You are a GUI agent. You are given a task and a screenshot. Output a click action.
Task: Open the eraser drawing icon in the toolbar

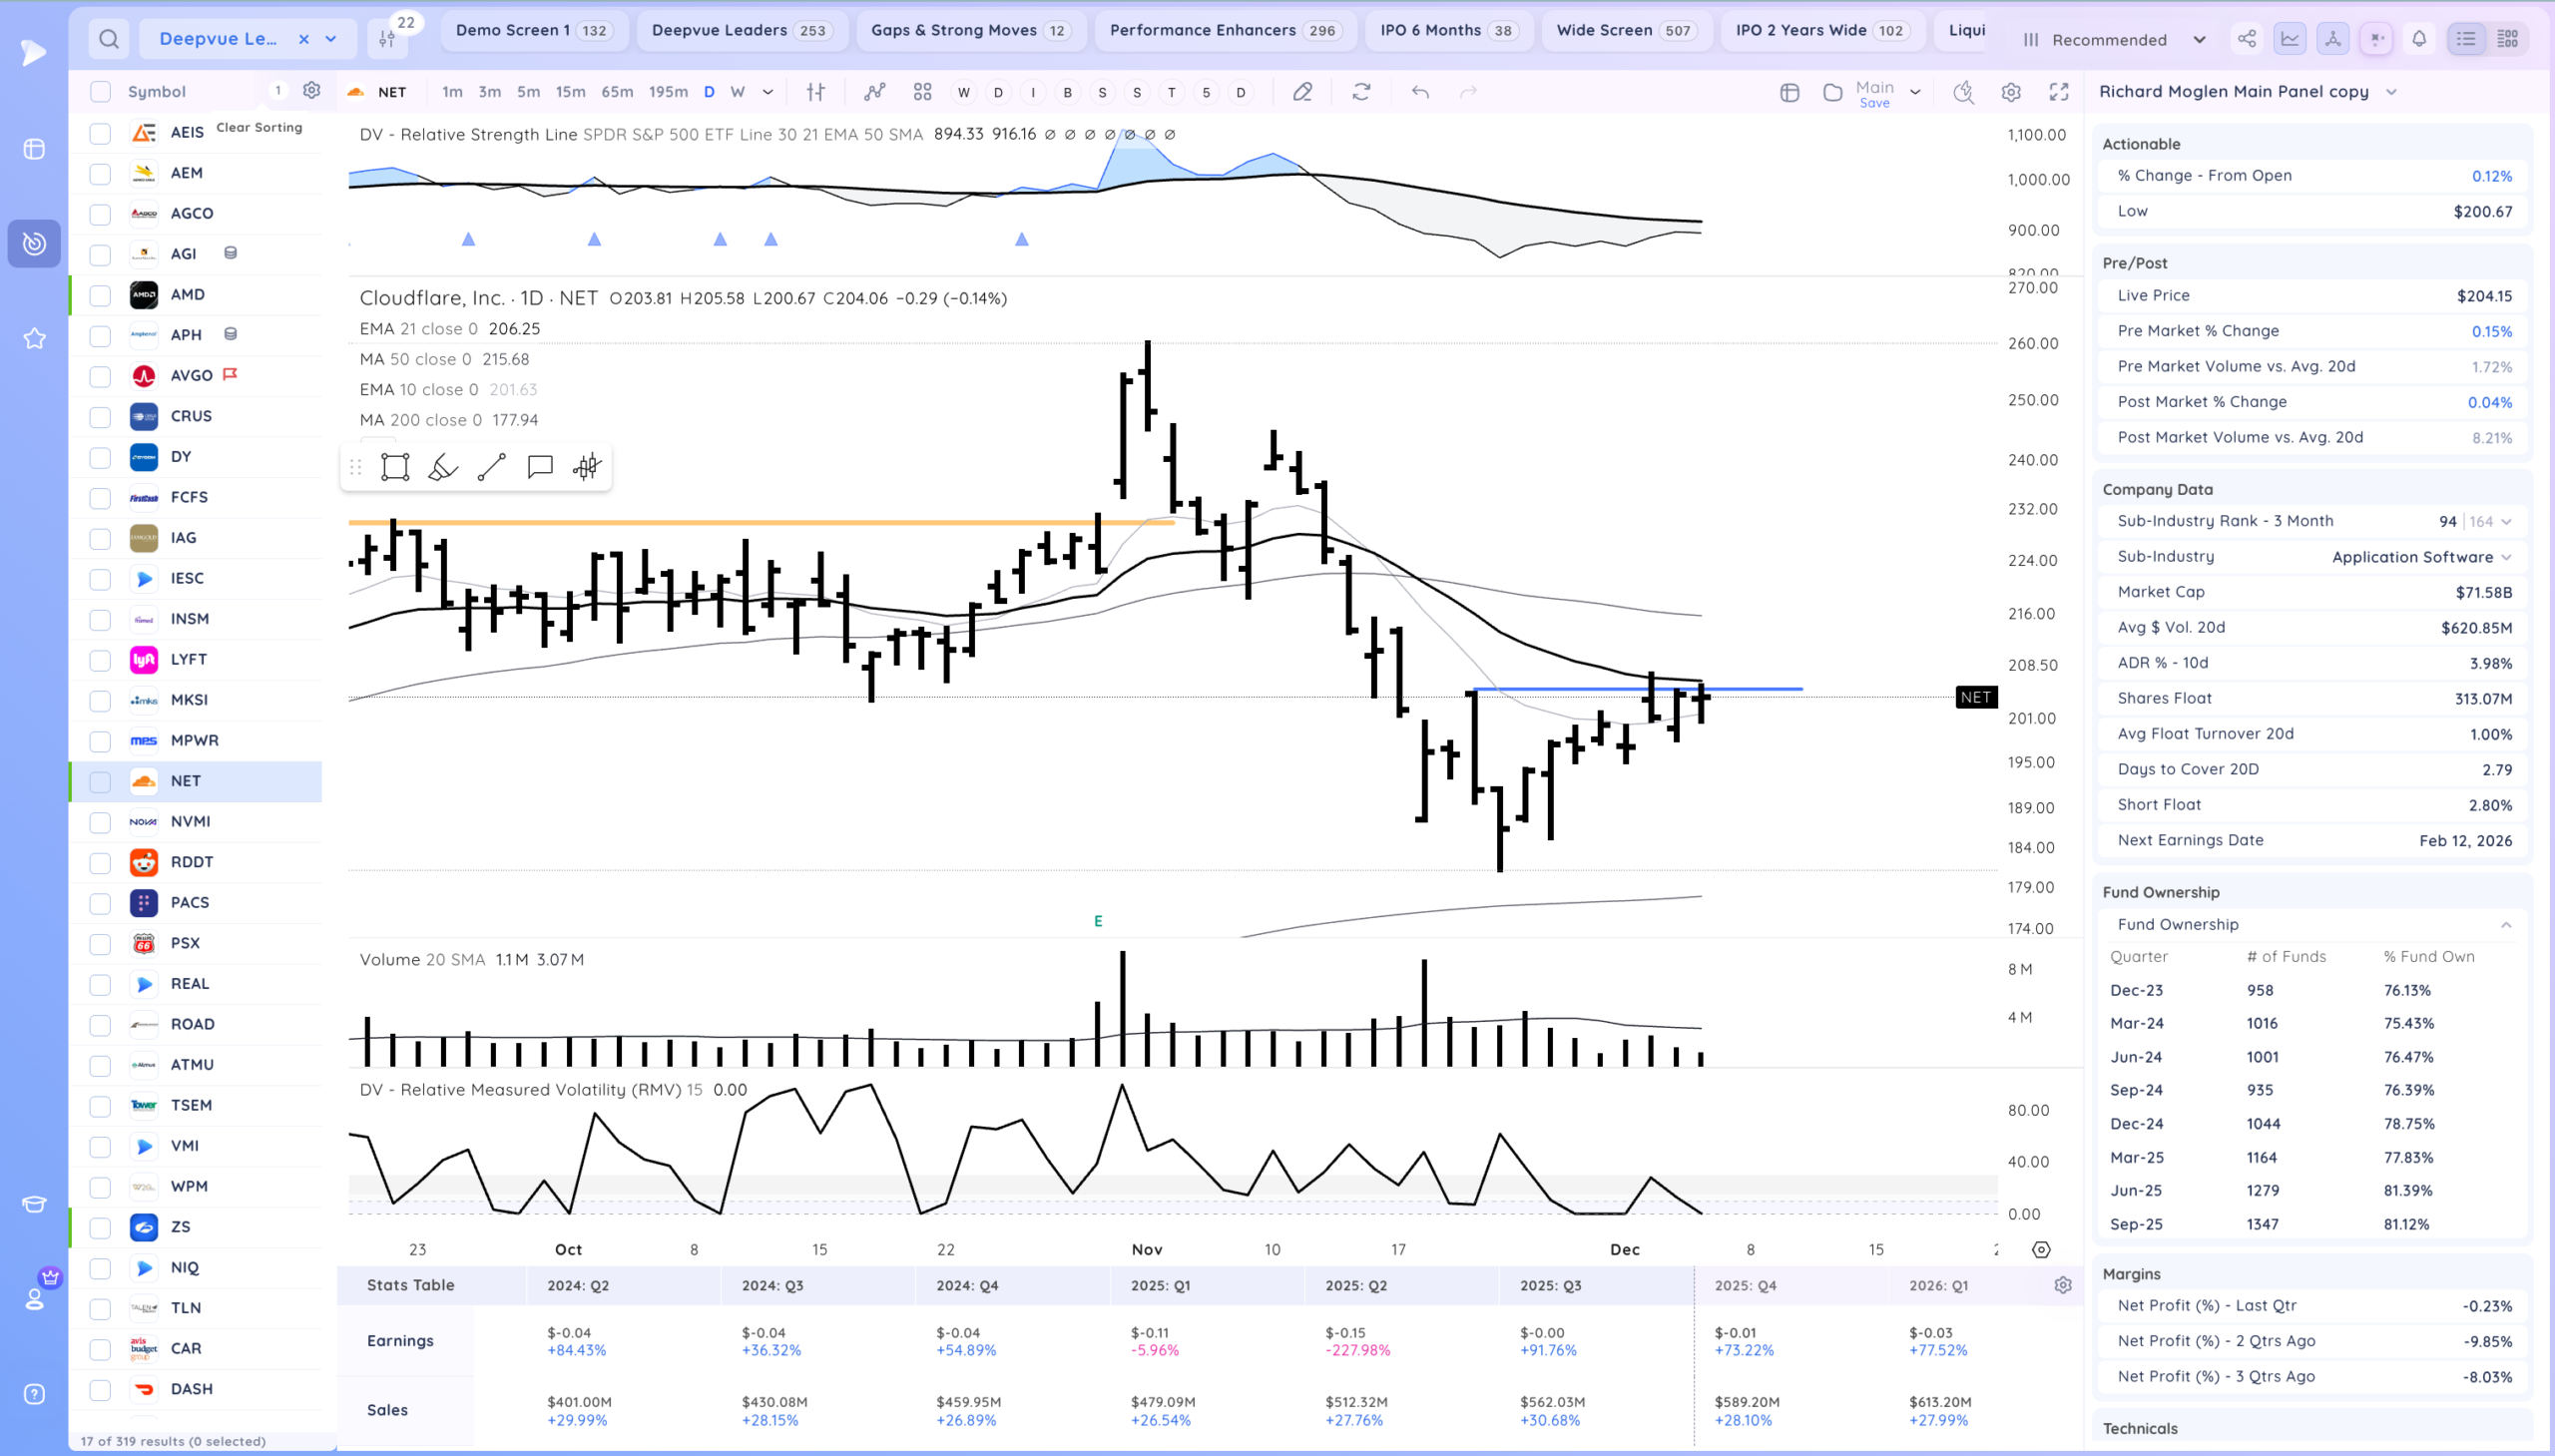[1302, 92]
